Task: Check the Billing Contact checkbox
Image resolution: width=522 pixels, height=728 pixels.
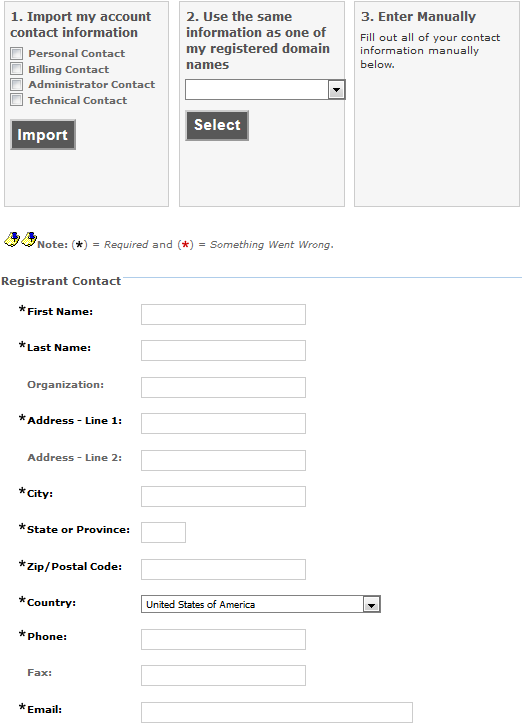Action: [17, 69]
